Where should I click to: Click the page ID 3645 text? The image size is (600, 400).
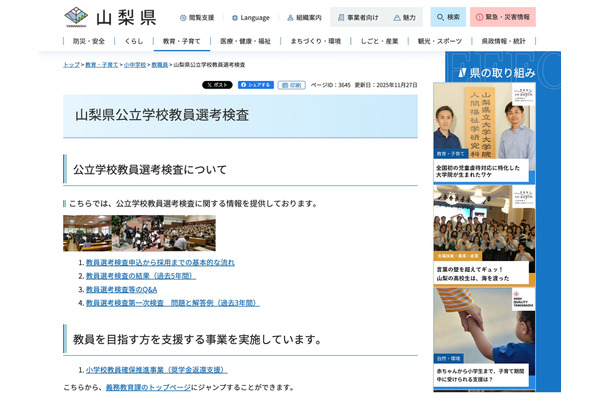coord(330,85)
